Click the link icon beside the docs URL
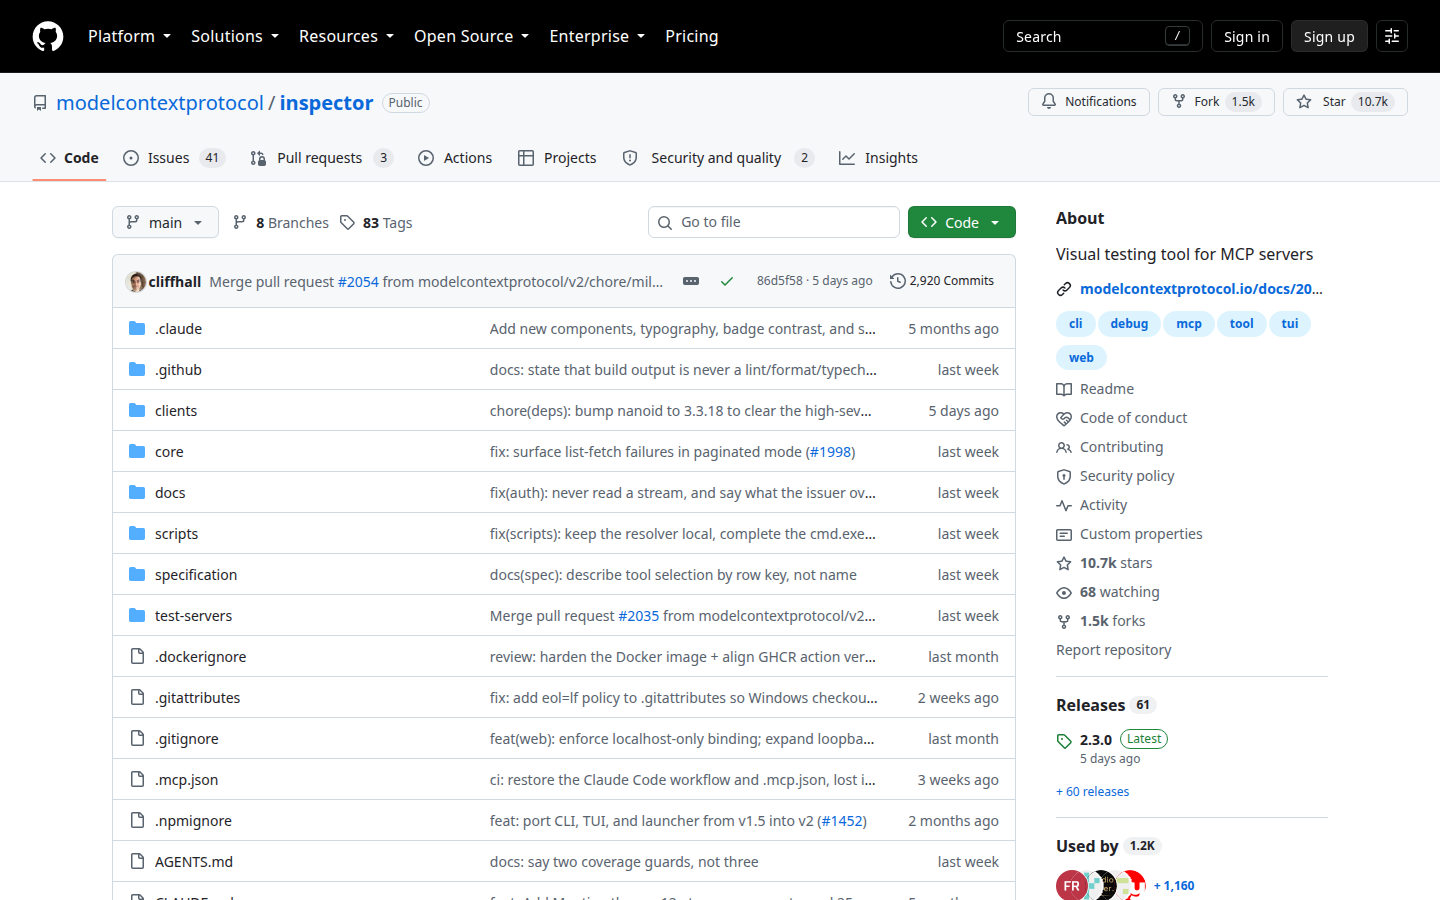Viewport: 1440px width, 900px height. pyautogui.click(x=1064, y=289)
